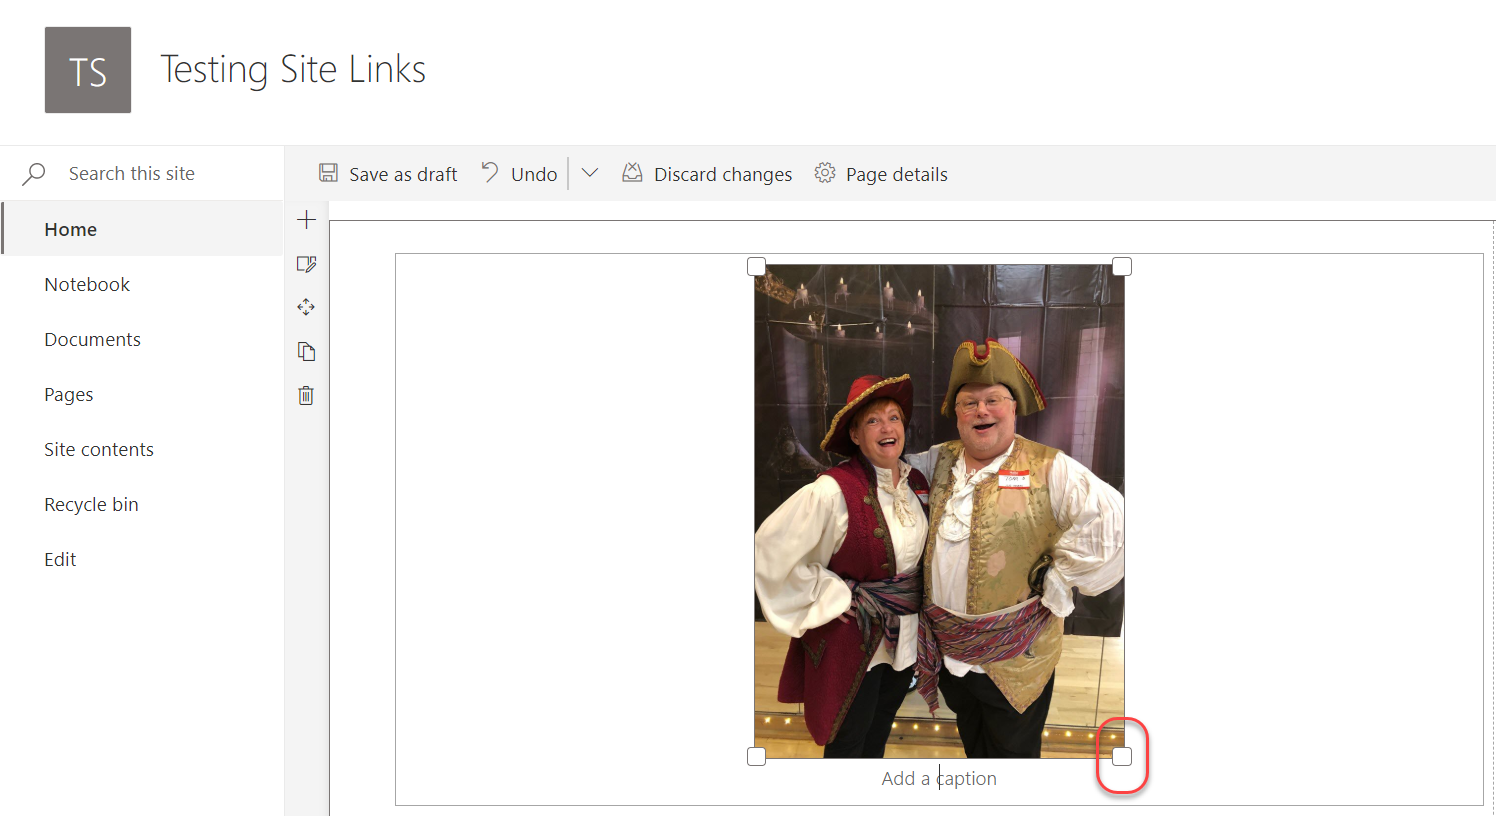
Task: Grab the top-left image resize handle
Action: click(756, 266)
